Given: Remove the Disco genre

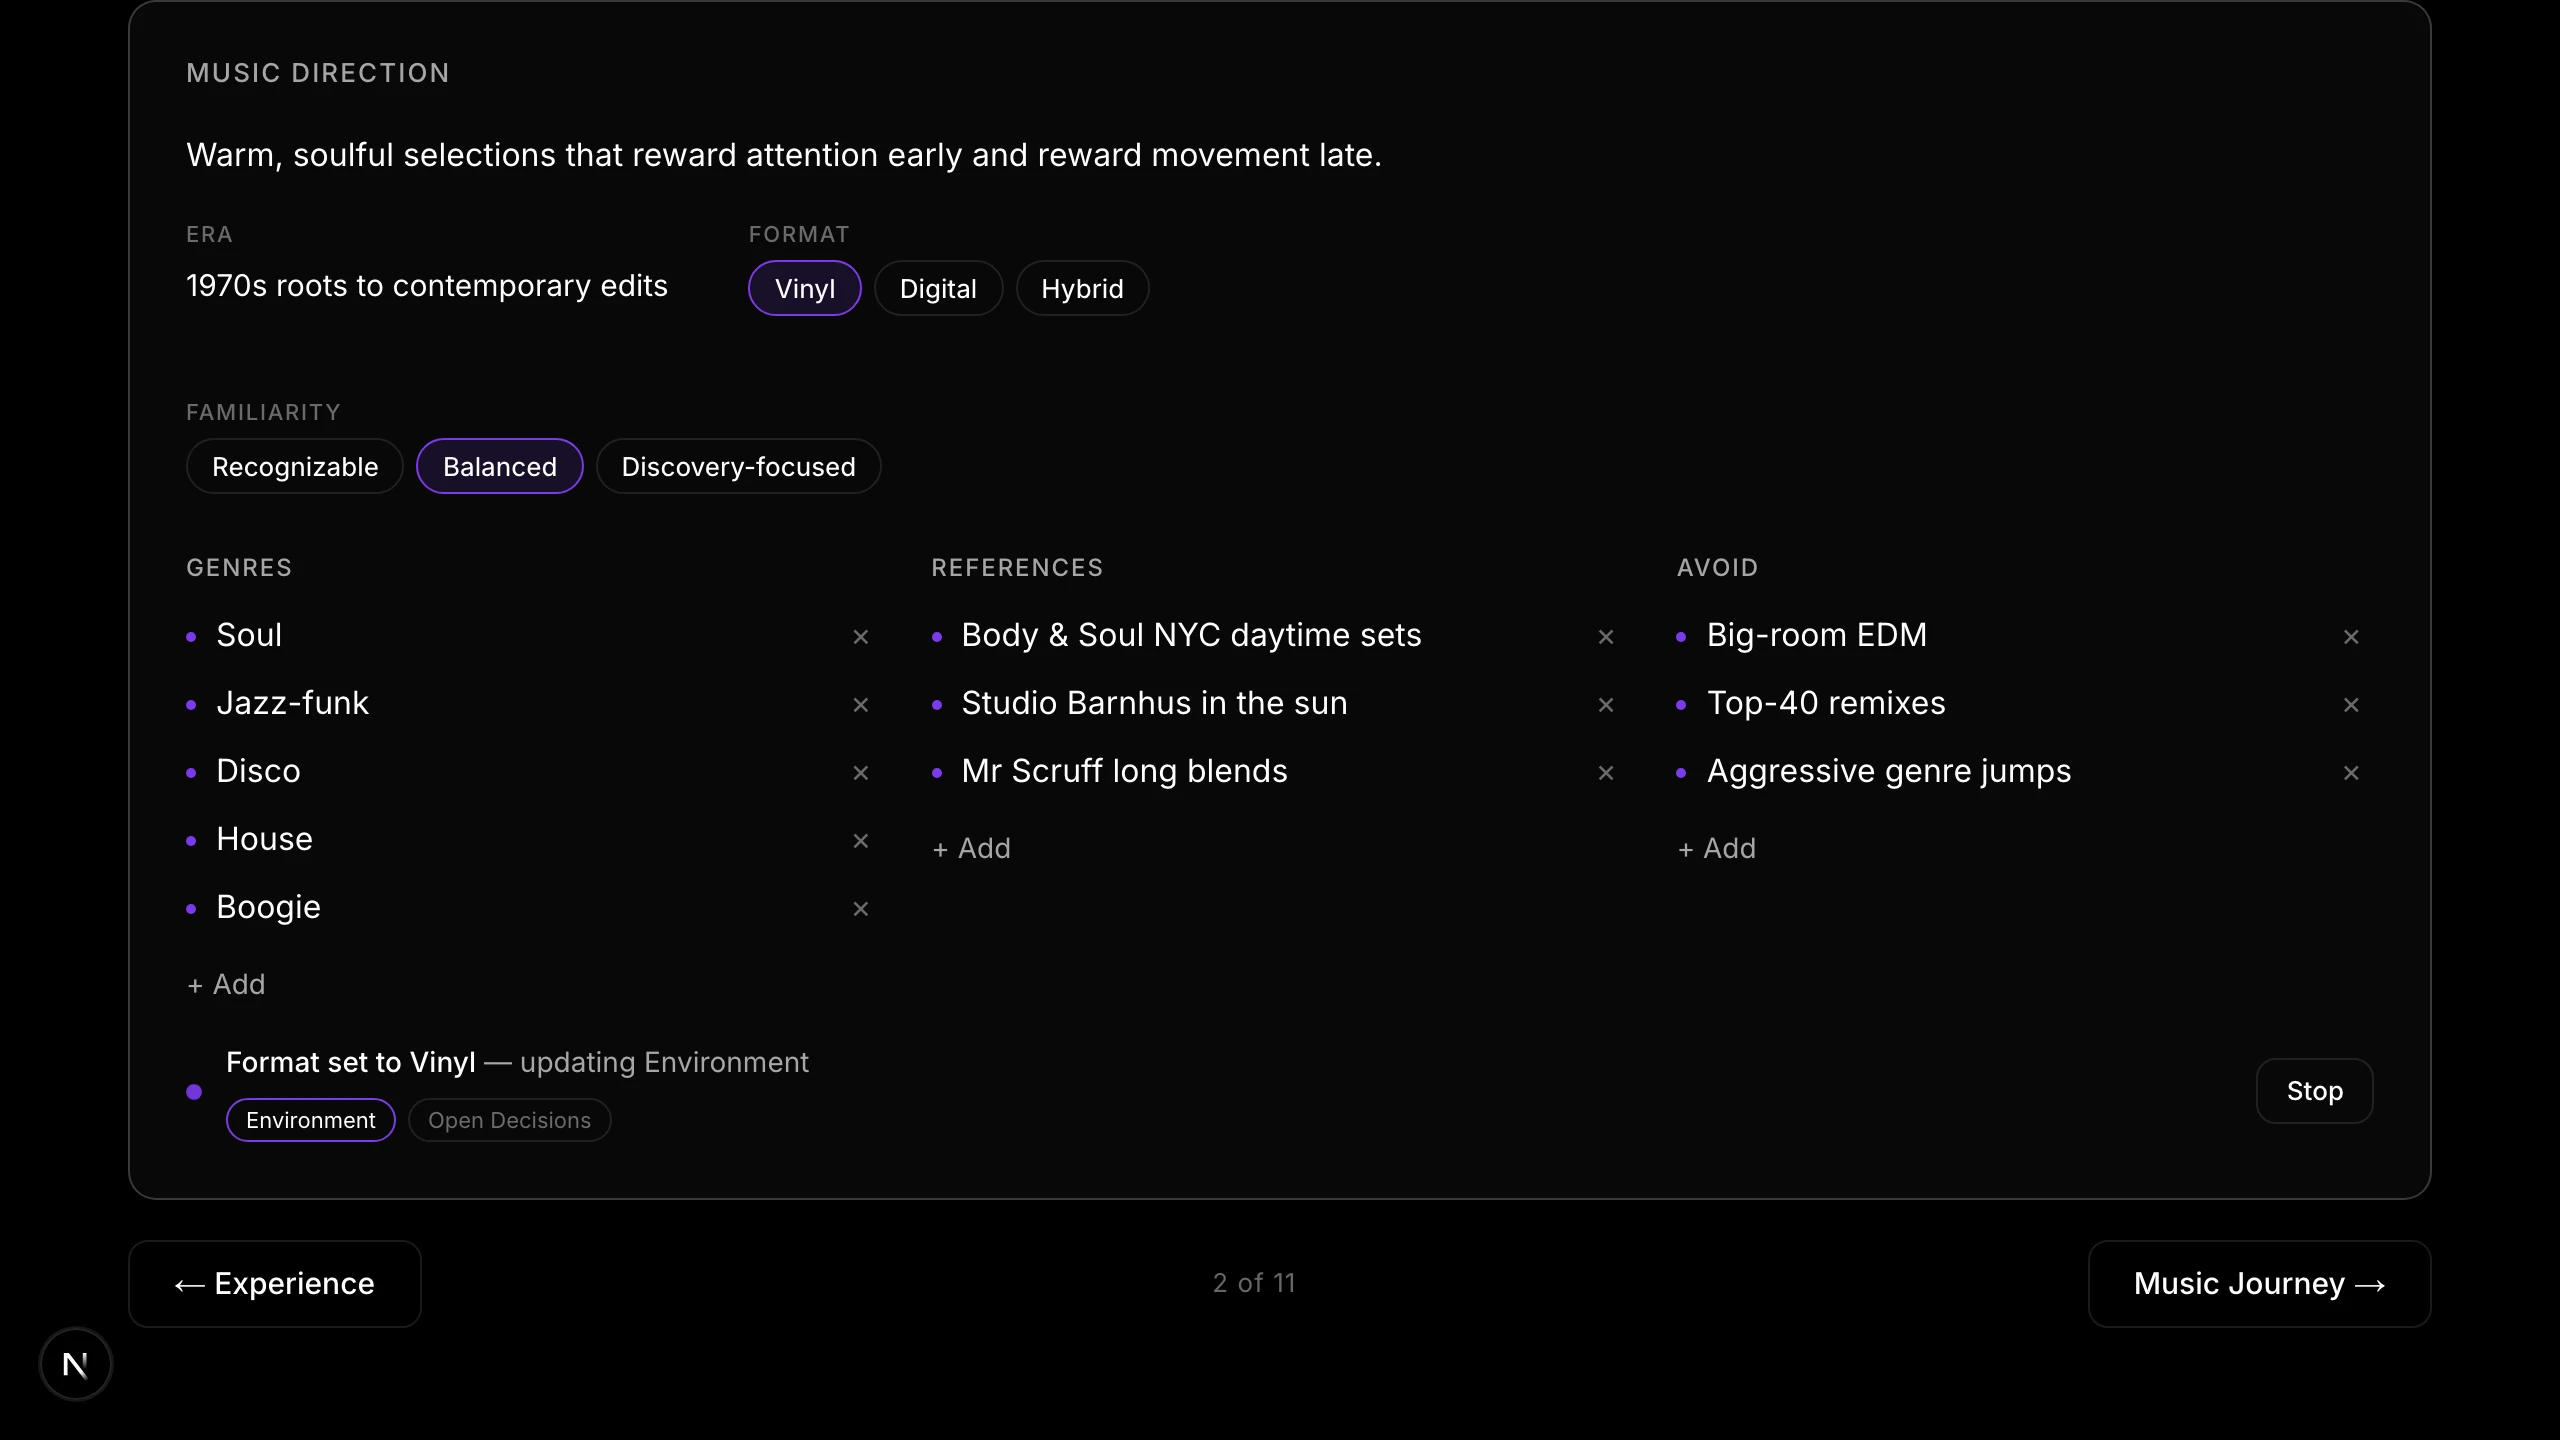Looking at the screenshot, I should pyautogui.click(x=860, y=773).
